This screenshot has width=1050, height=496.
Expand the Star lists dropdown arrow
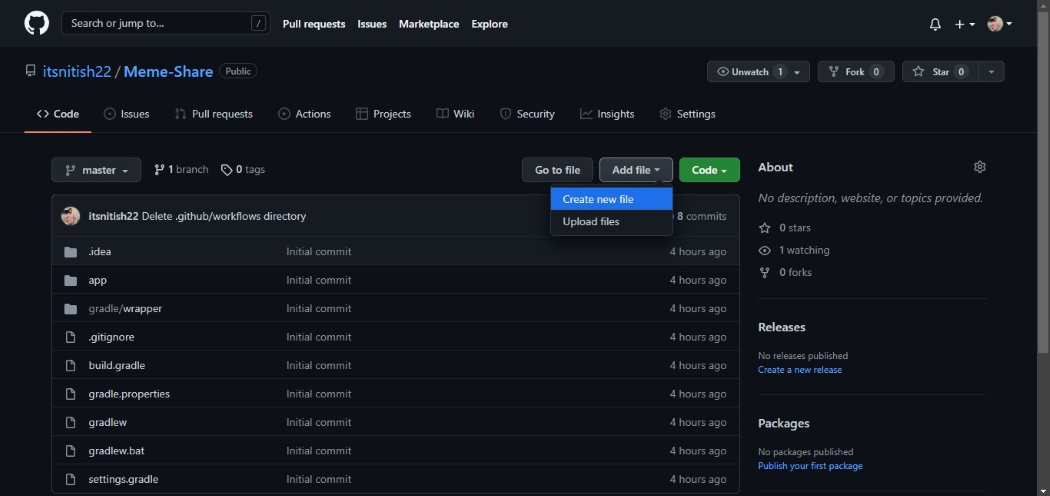point(991,72)
